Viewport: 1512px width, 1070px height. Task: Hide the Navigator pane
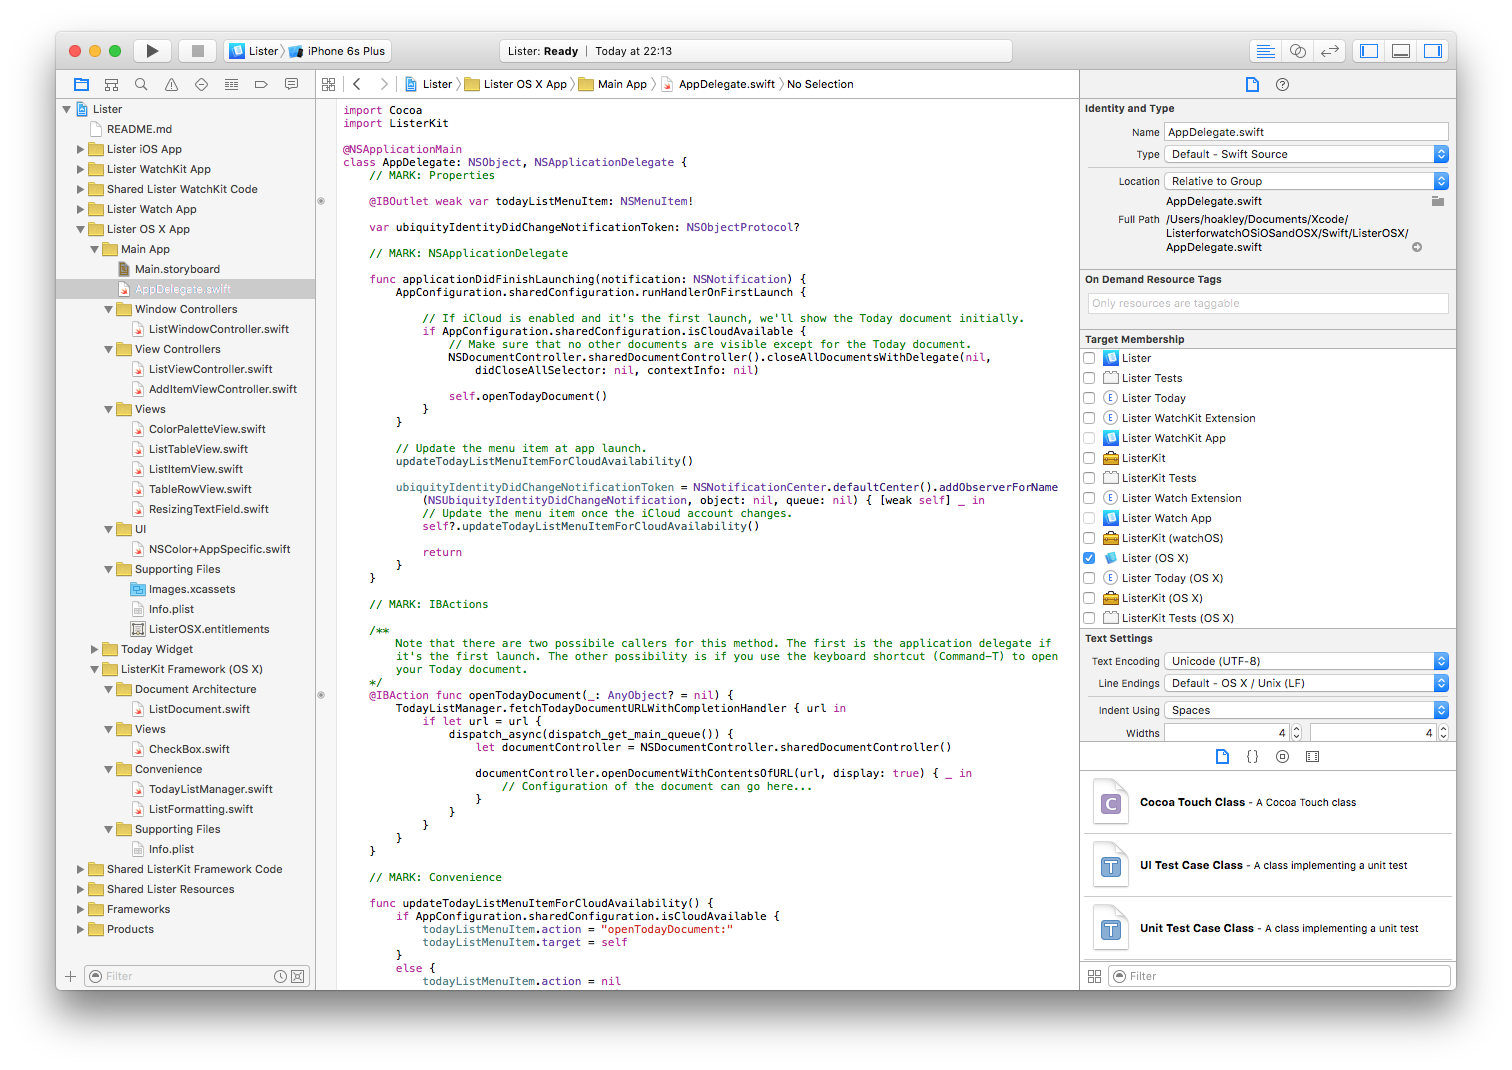(1369, 51)
